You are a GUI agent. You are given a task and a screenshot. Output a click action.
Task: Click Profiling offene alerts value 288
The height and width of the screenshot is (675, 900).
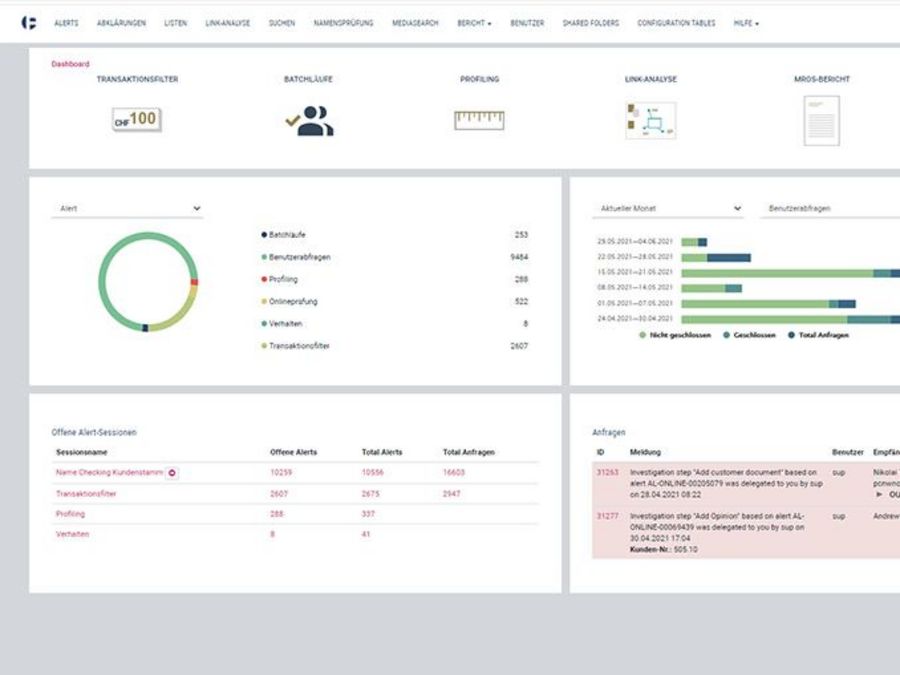pyautogui.click(x=277, y=514)
